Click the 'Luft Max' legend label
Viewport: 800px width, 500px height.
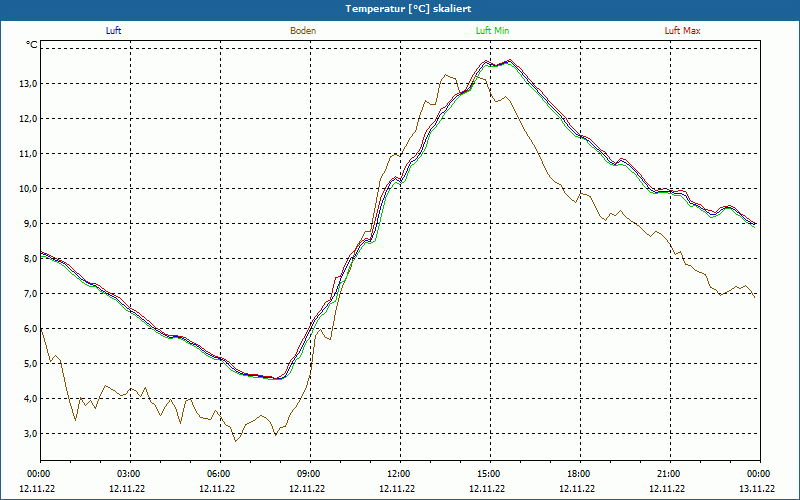(x=682, y=31)
